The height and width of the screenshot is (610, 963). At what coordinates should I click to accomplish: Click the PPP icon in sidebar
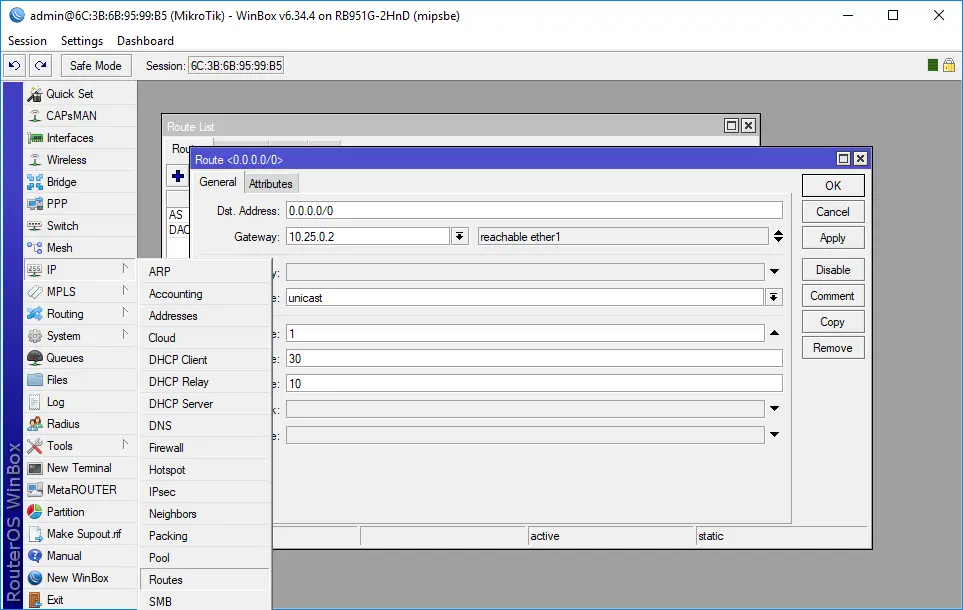click(35, 204)
